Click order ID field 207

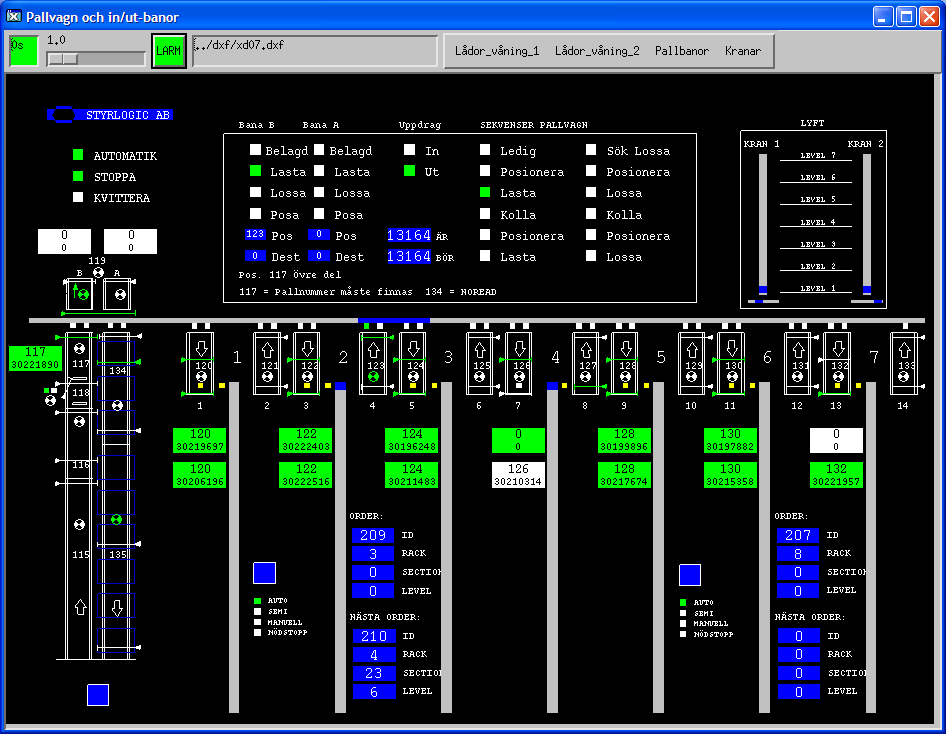[798, 535]
